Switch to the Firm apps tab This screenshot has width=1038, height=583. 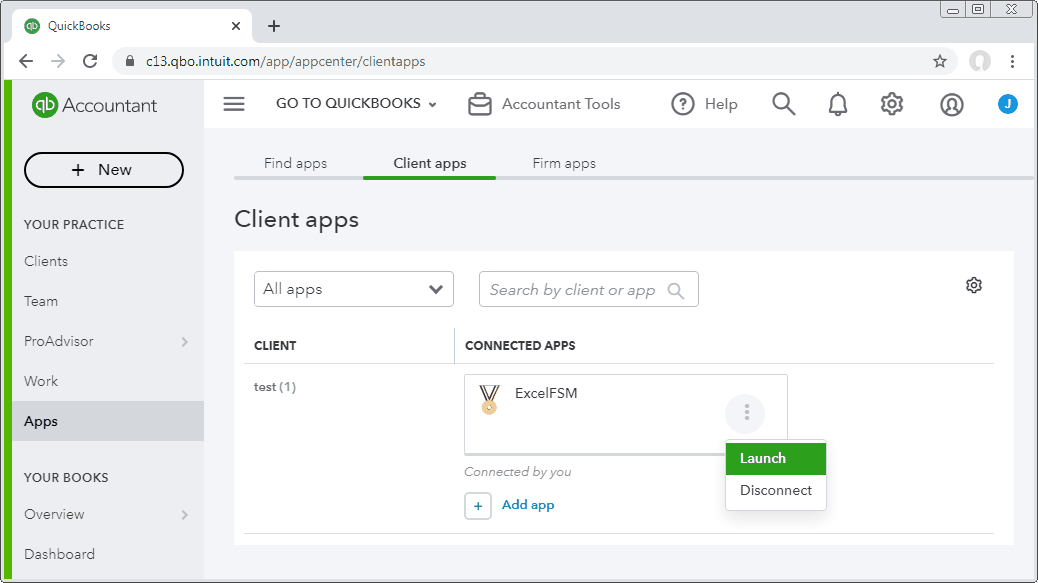tap(564, 163)
